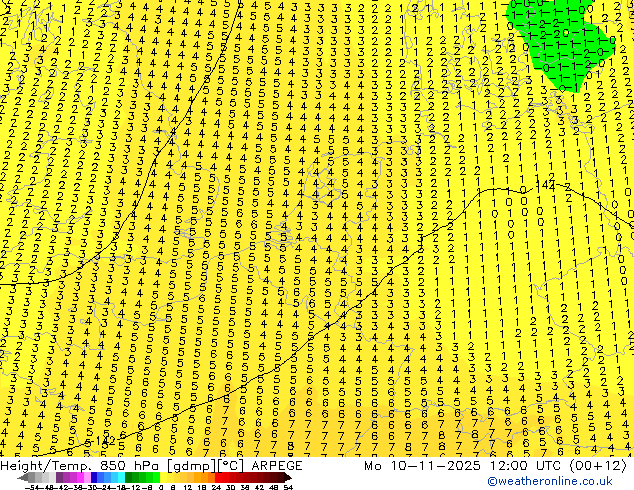The image size is (634, 490).
Task: Click the [gdmp] unit label
Action: [x=193, y=466]
